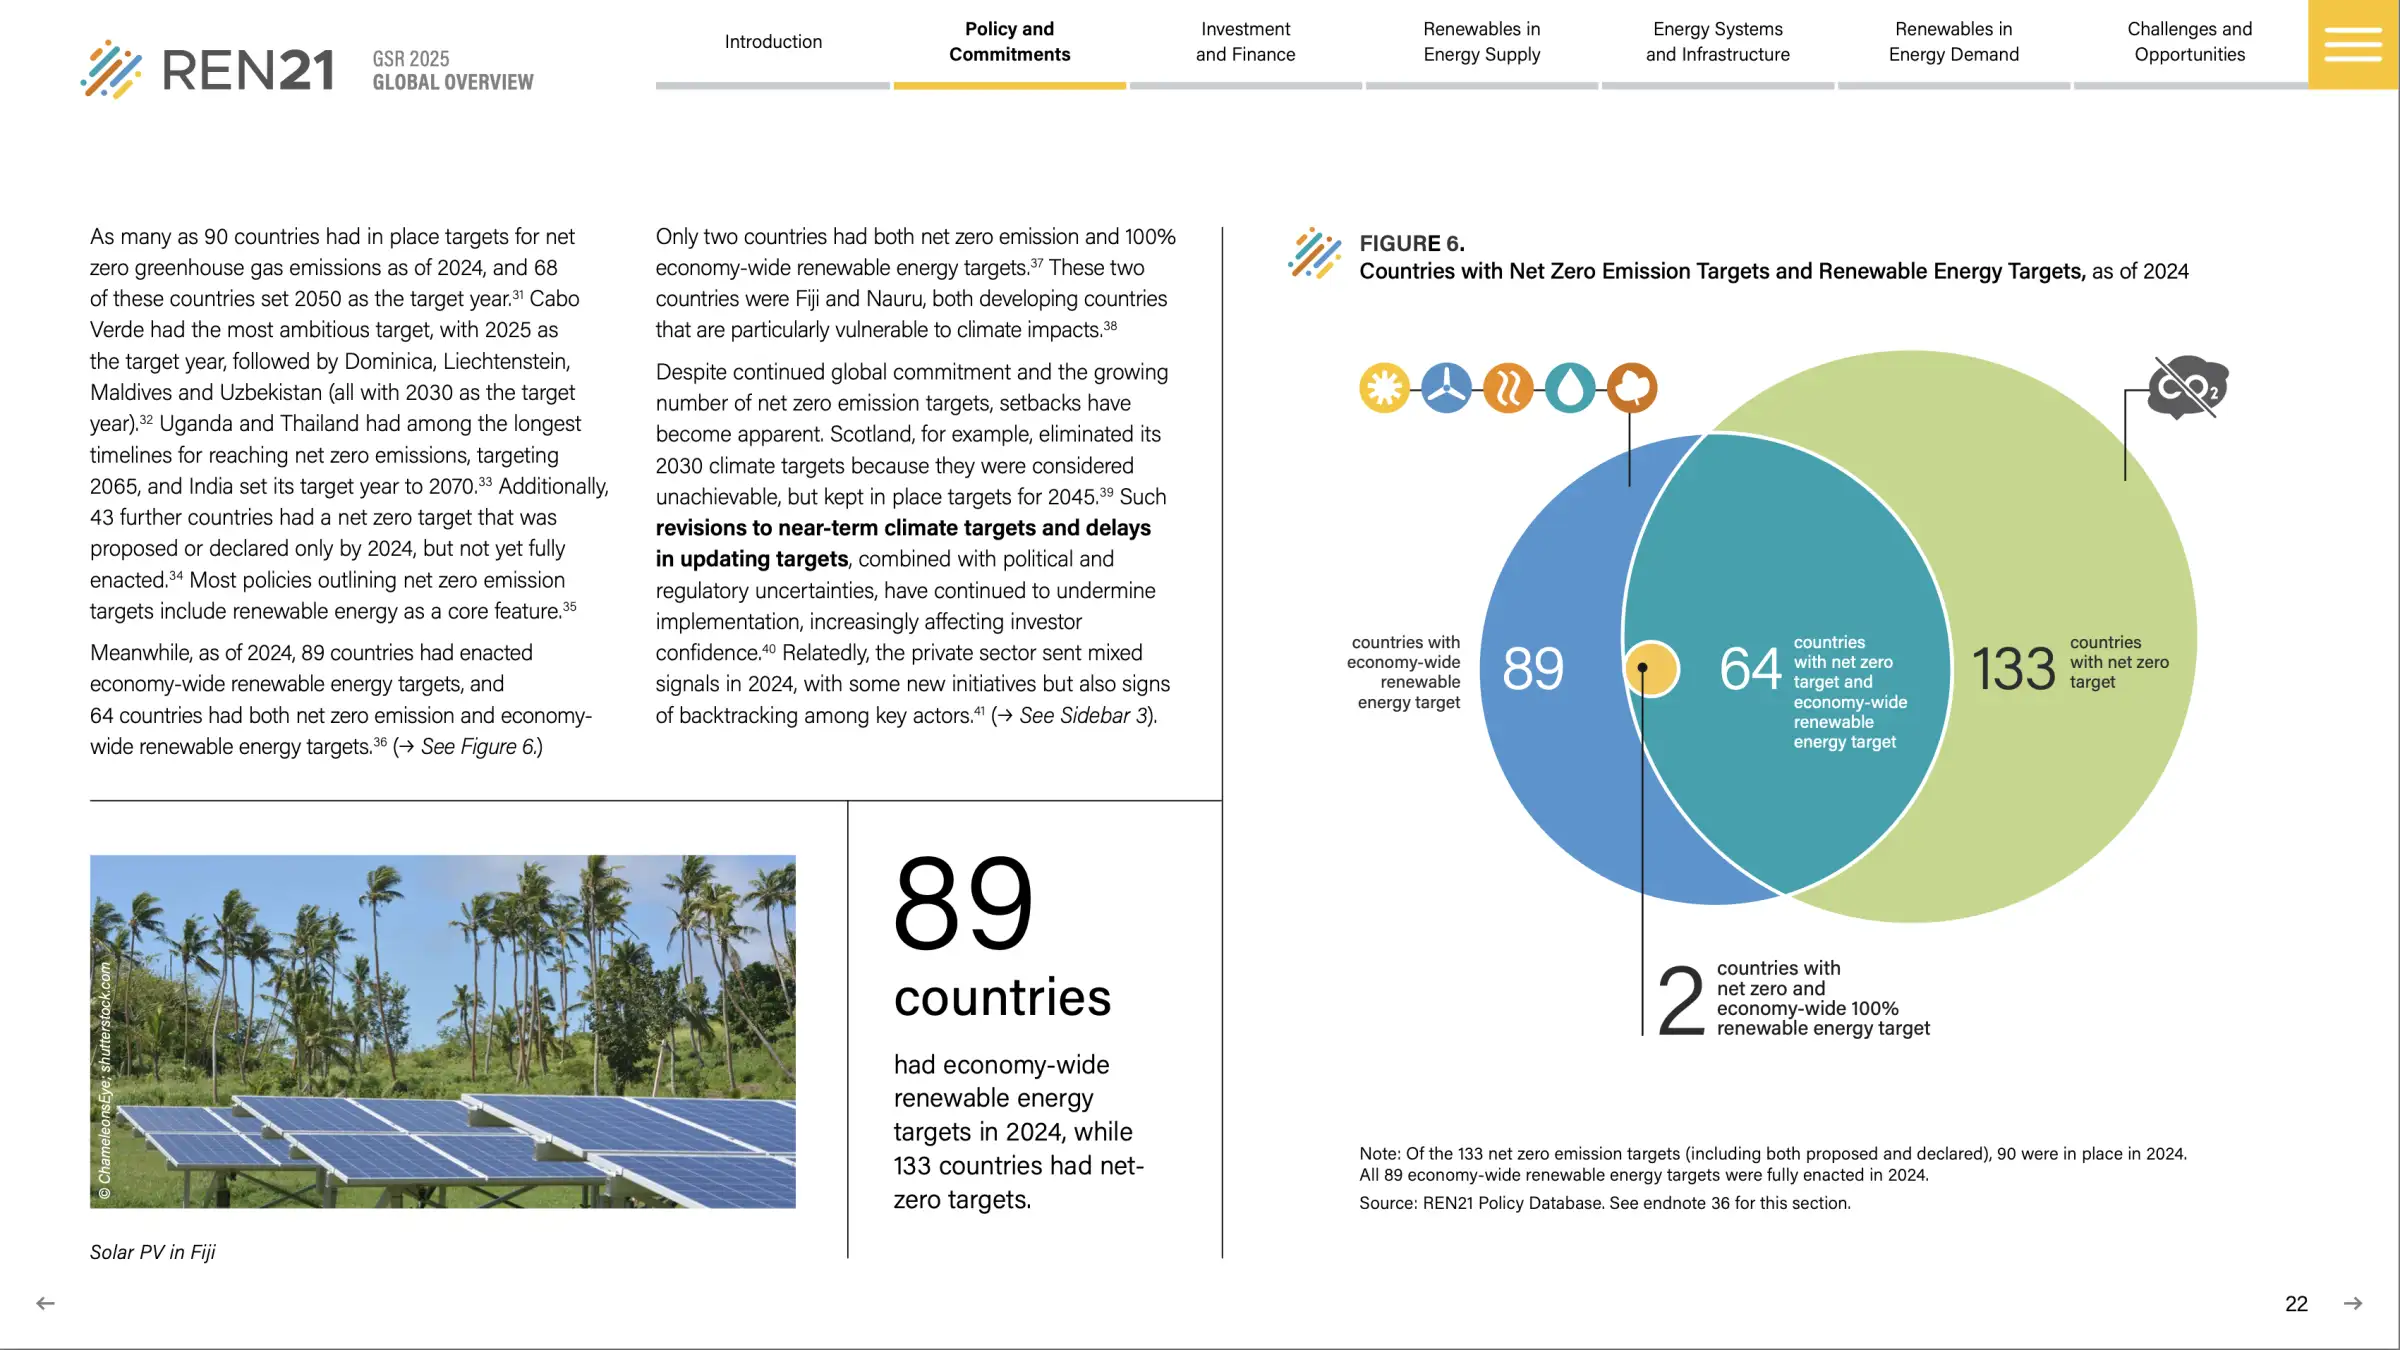Image resolution: width=2400 pixels, height=1350 pixels.
Task: Follow the See Sidebar 3 link
Action: (x=1085, y=716)
